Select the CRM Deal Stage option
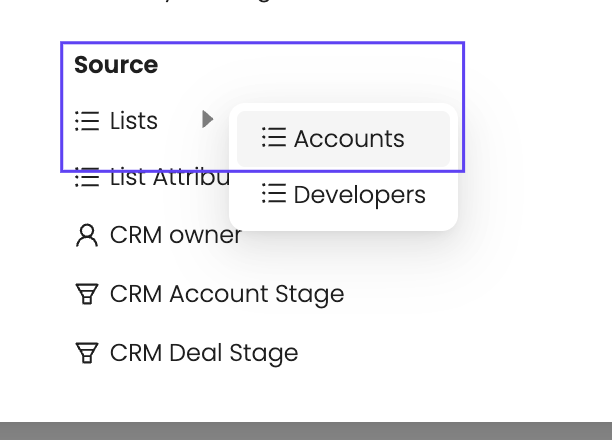This screenshot has height=440, width=612. 203,353
